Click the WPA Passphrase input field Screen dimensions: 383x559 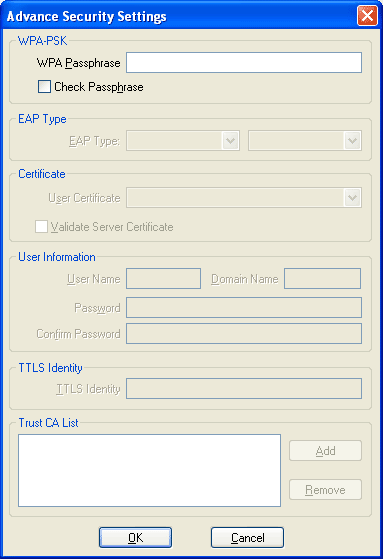click(x=244, y=62)
